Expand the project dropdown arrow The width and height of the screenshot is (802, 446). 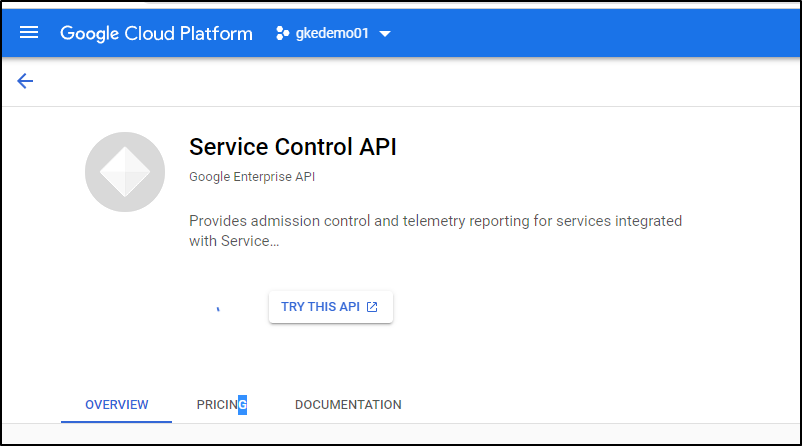tap(385, 34)
